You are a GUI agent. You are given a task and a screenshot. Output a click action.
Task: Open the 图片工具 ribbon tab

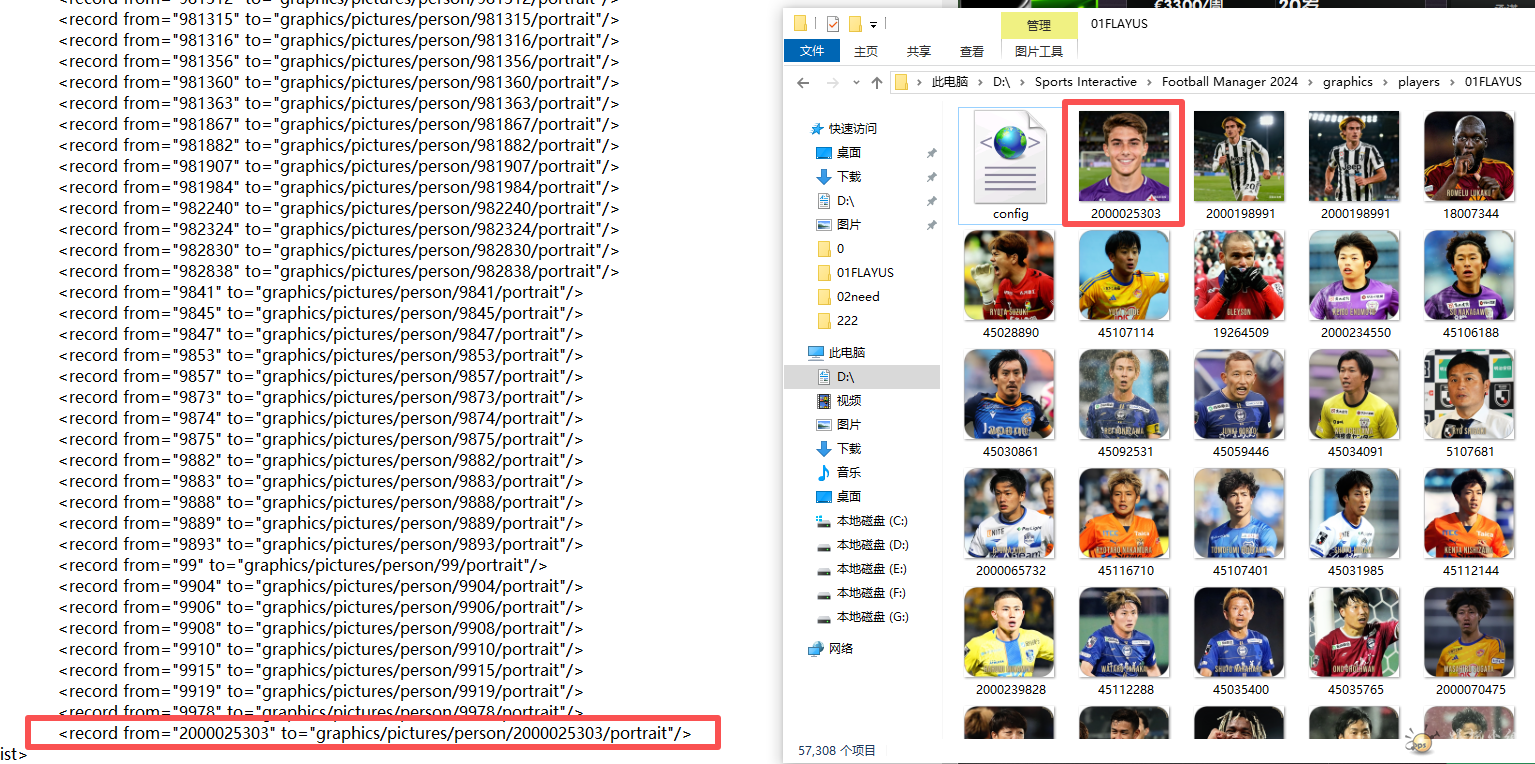pyautogui.click(x=1038, y=51)
